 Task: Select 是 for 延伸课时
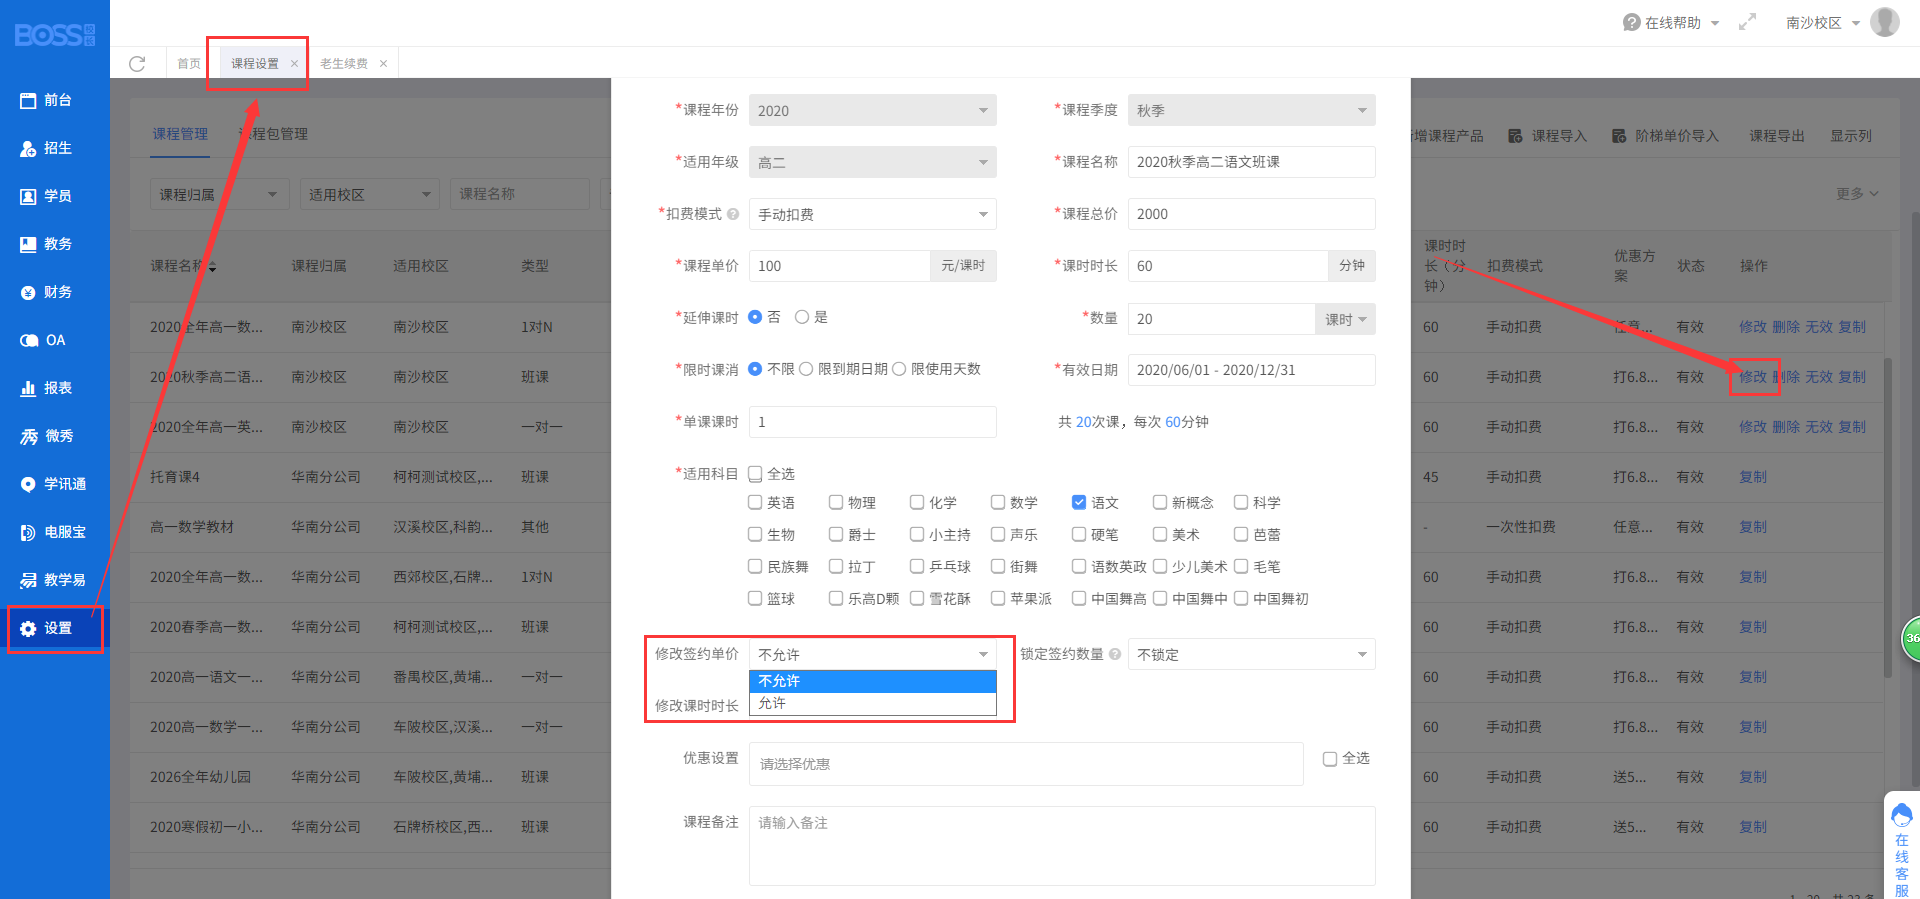coord(802,317)
